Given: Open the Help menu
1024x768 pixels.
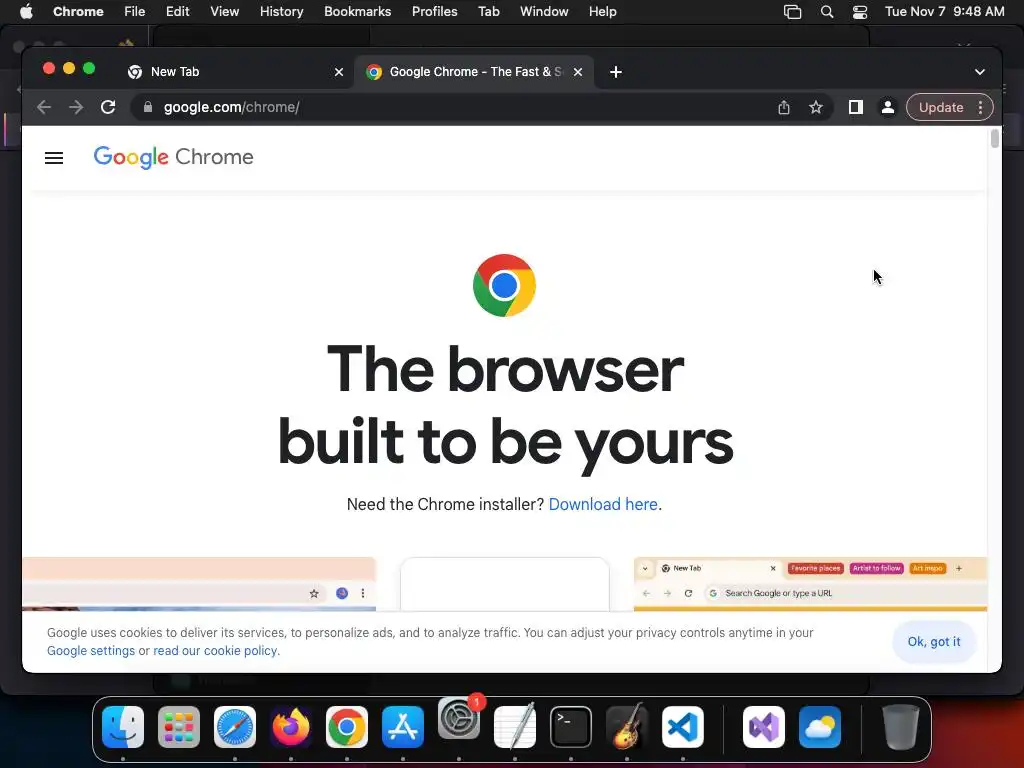Looking at the screenshot, I should pos(602,12).
